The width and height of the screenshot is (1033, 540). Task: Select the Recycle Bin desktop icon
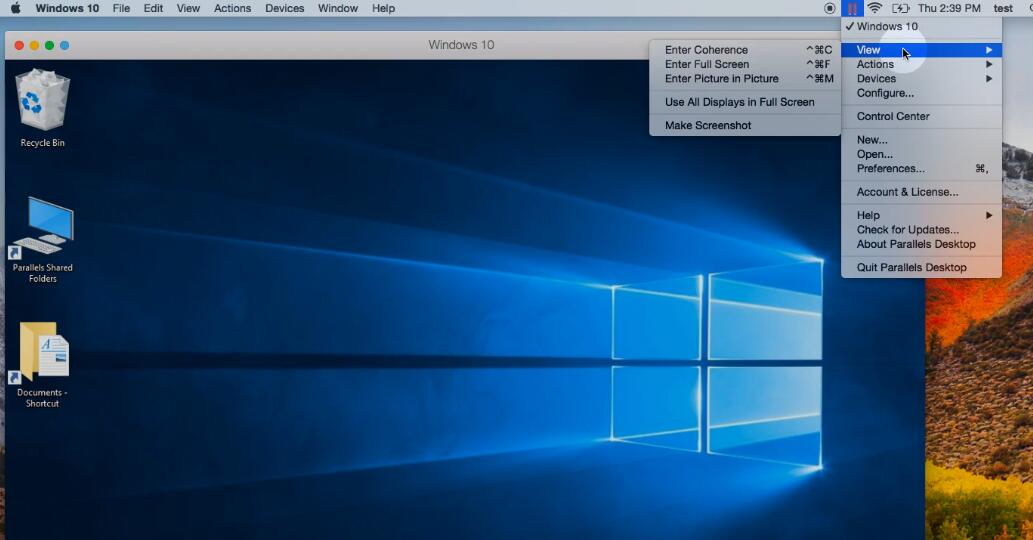[43, 109]
